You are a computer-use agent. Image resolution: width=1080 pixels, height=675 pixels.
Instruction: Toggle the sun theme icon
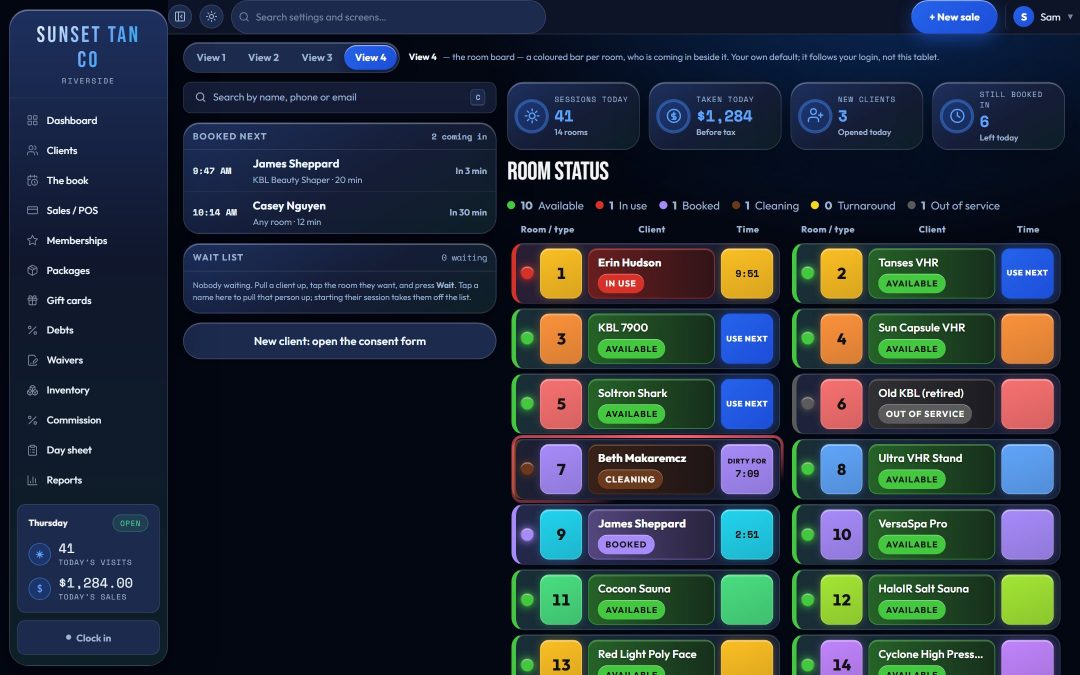click(211, 17)
